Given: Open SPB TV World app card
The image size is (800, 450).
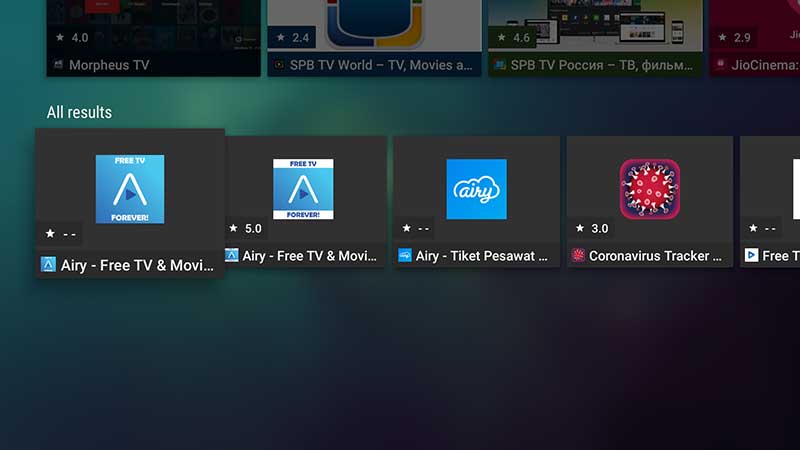Looking at the screenshot, I should coord(374,38).
